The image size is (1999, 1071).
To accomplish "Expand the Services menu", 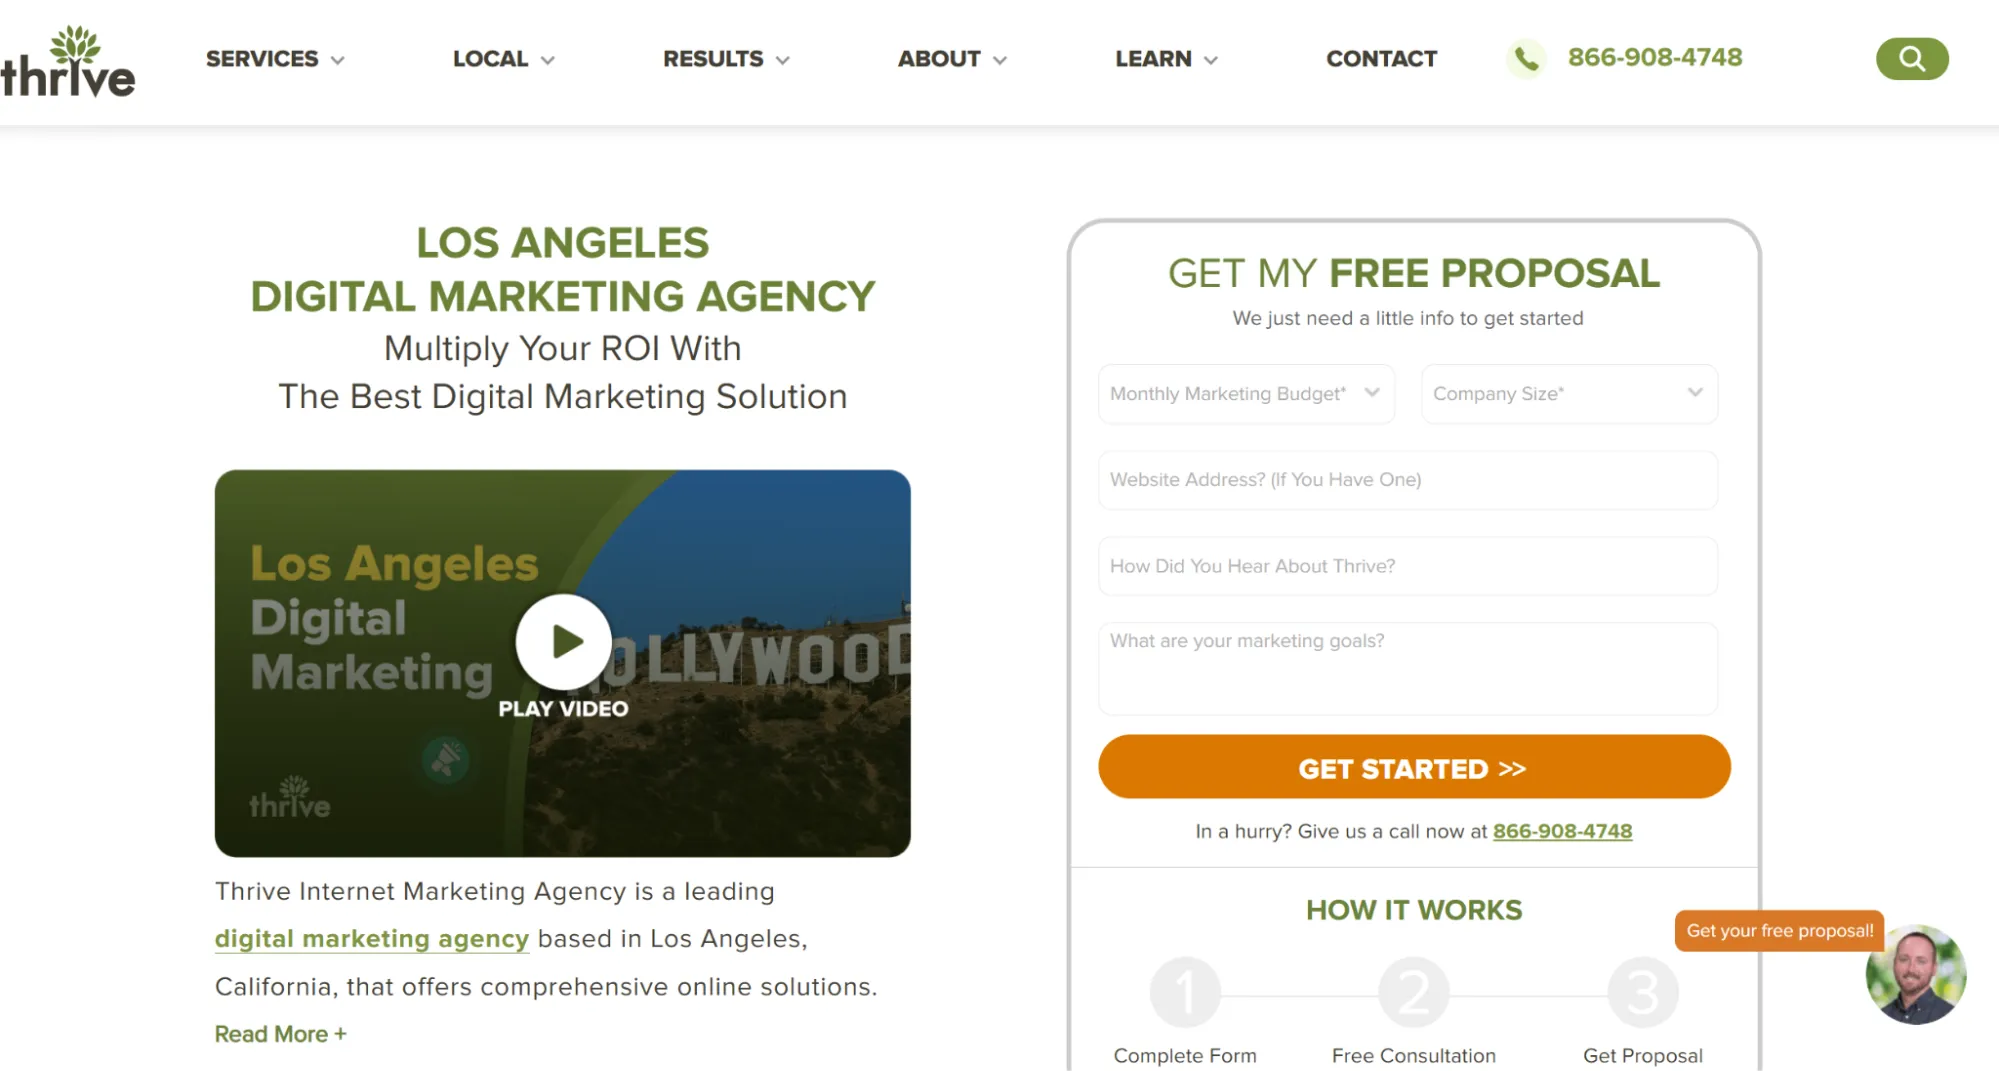I will 275,59.
